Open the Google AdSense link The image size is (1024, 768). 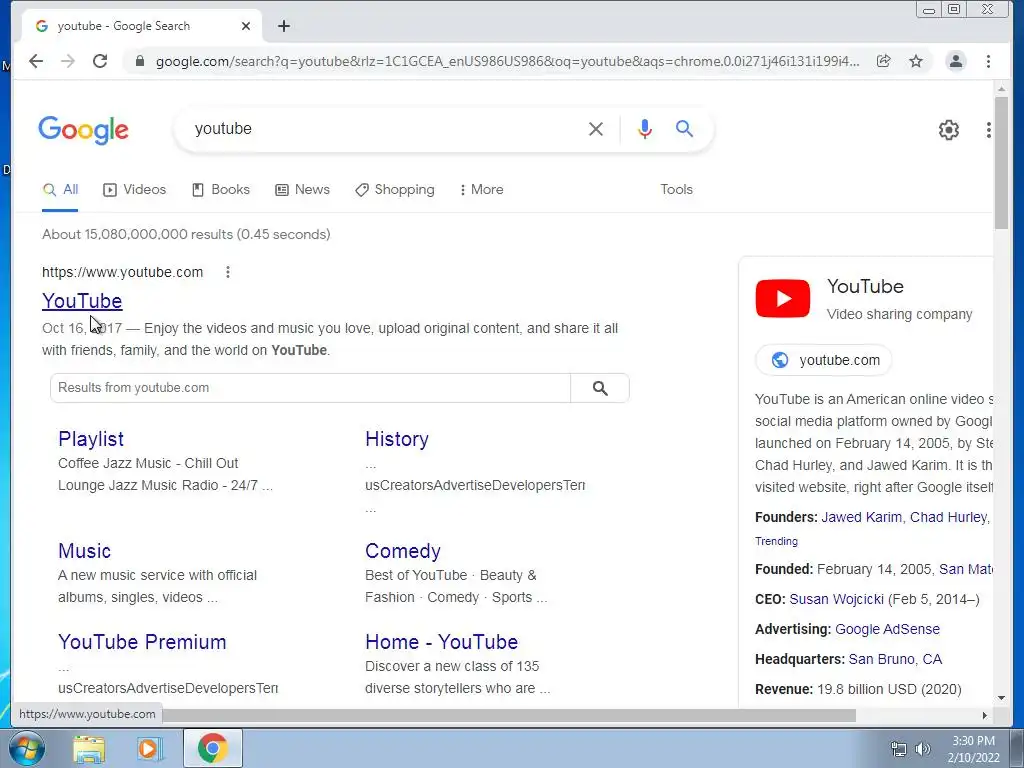point(888,630)
